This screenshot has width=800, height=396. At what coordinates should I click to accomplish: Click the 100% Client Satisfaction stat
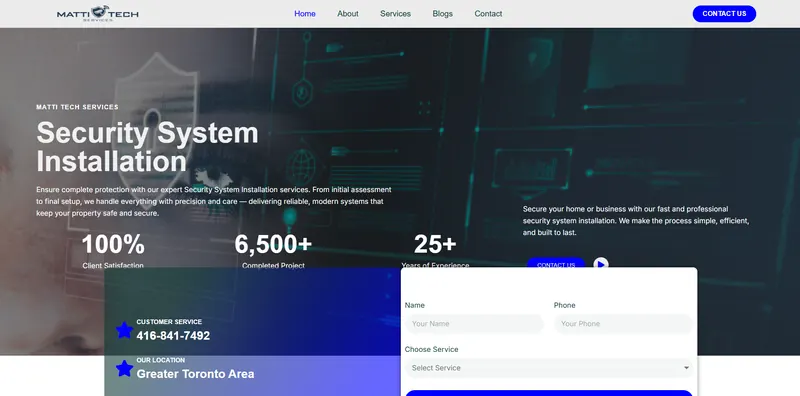coord(113,251)
